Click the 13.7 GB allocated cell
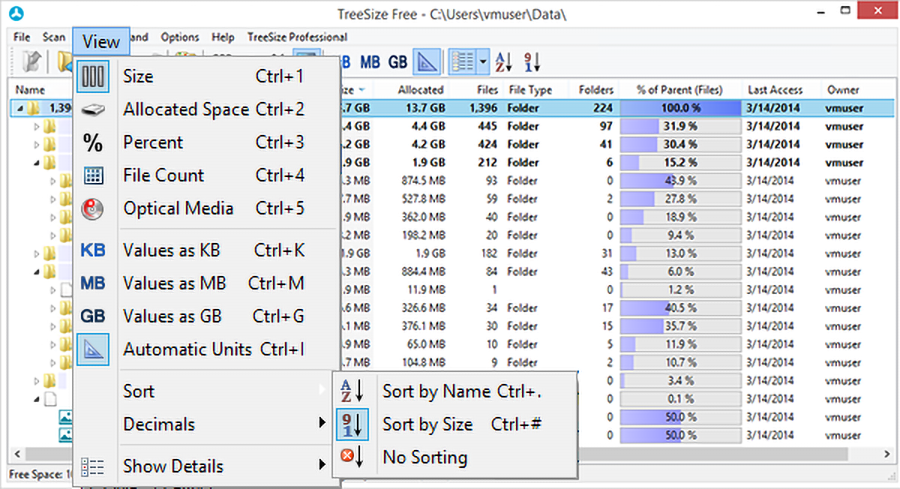900x489 pixels. (x=425, y=108)
